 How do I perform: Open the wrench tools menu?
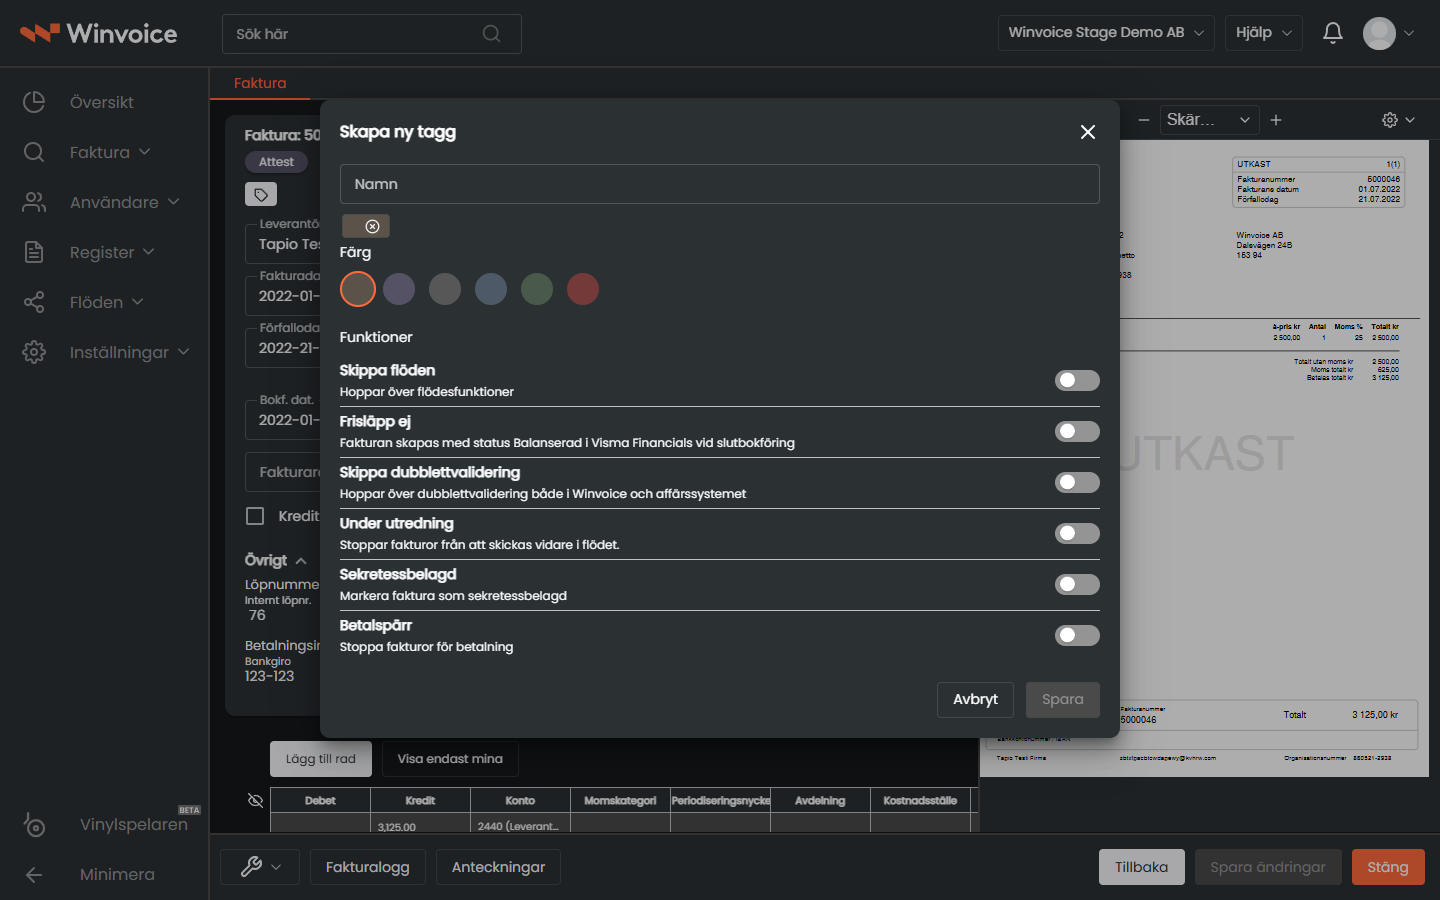pyautogui.click(x=260, y=867)
